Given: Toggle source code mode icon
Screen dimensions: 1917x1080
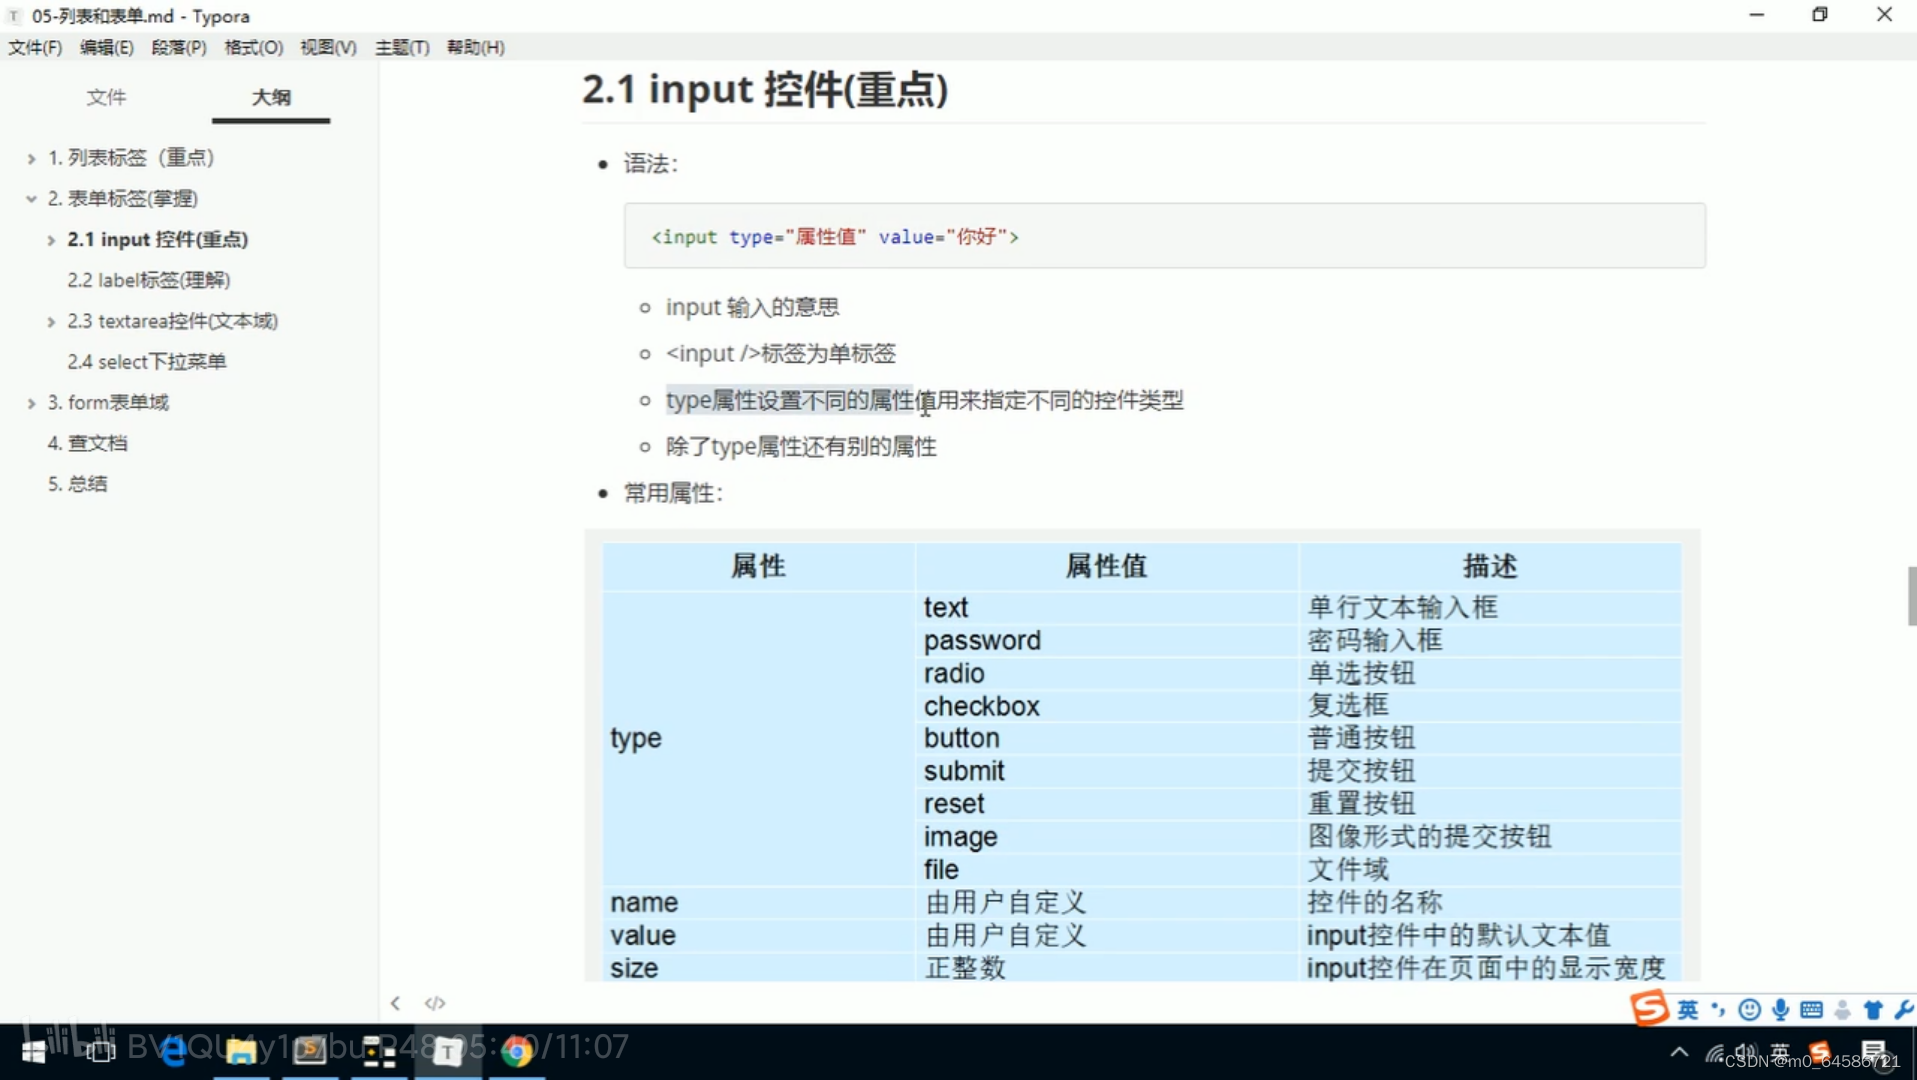Looking at the screenshot, I should click(435, 1003).
